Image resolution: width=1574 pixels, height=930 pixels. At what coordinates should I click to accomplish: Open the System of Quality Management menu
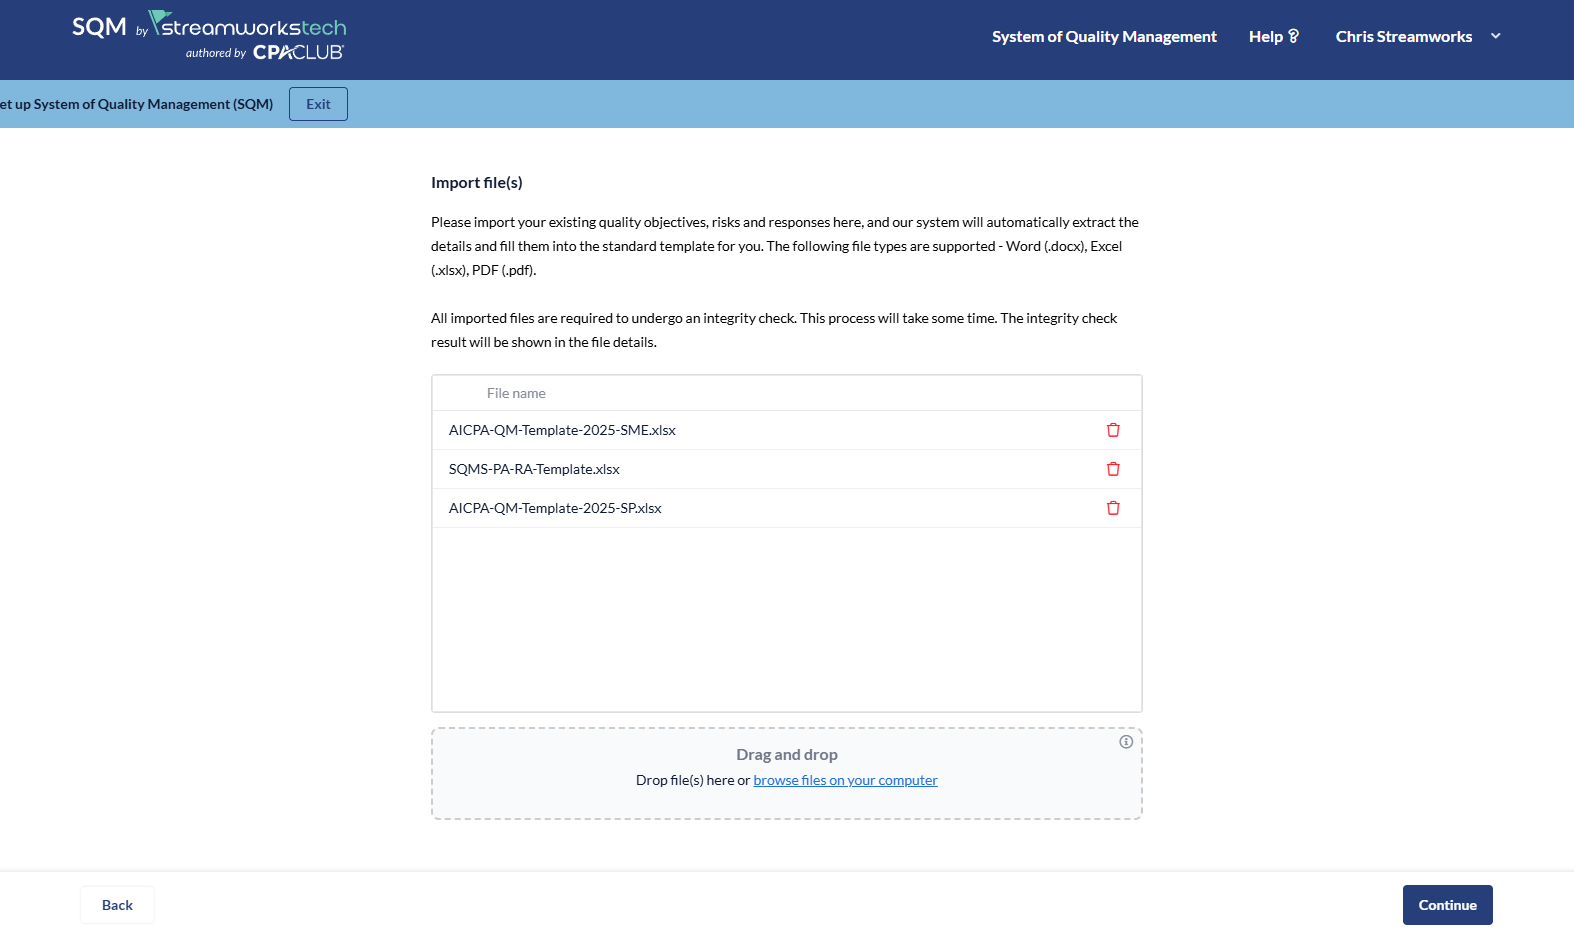coord(1104,37)
